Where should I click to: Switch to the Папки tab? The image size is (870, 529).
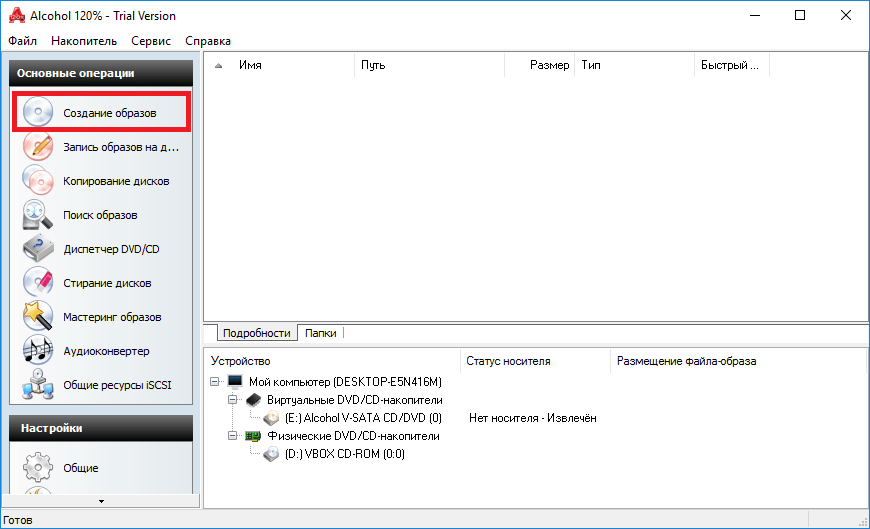click(x=320, y=334)
